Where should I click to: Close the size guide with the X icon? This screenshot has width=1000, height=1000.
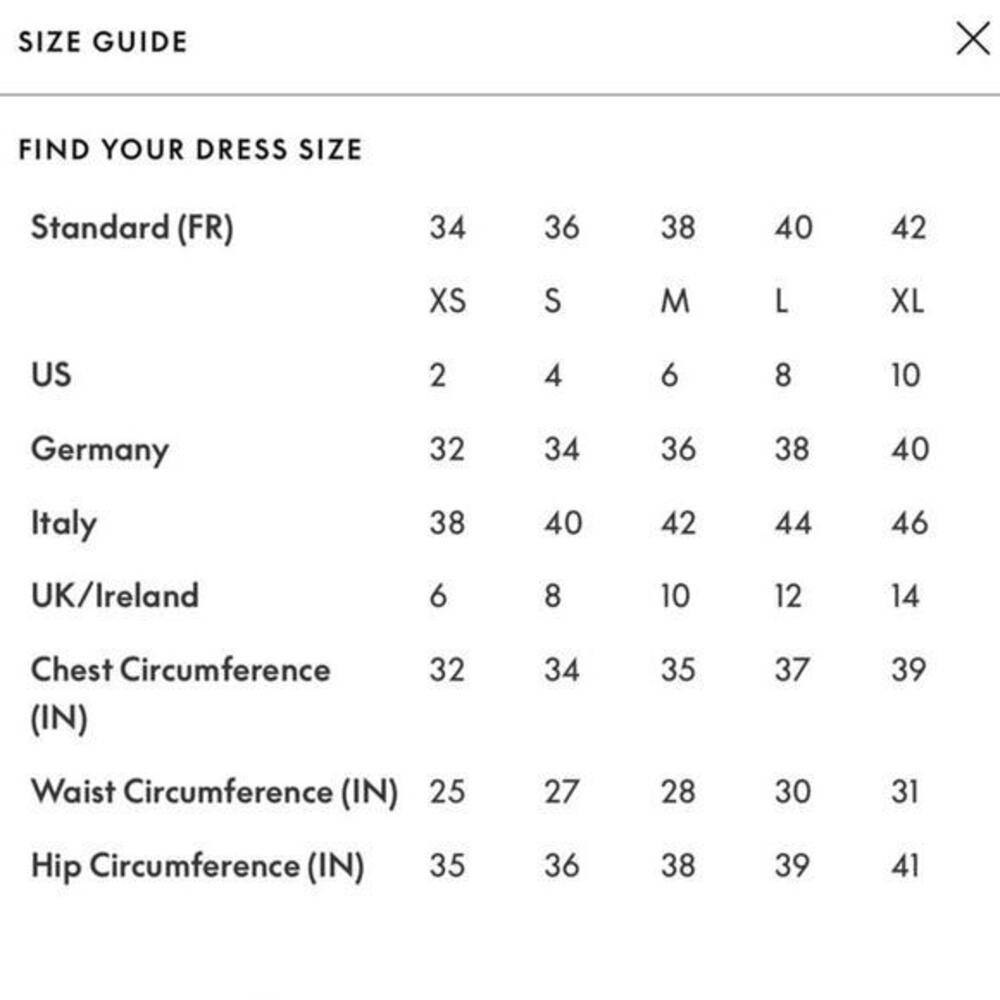tap(973, 38)
